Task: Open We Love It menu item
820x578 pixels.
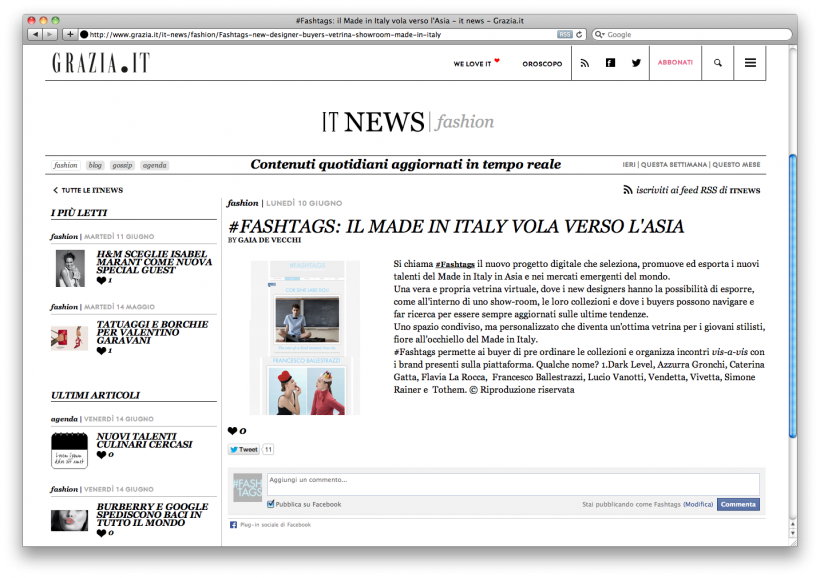Action: point(476,63)
